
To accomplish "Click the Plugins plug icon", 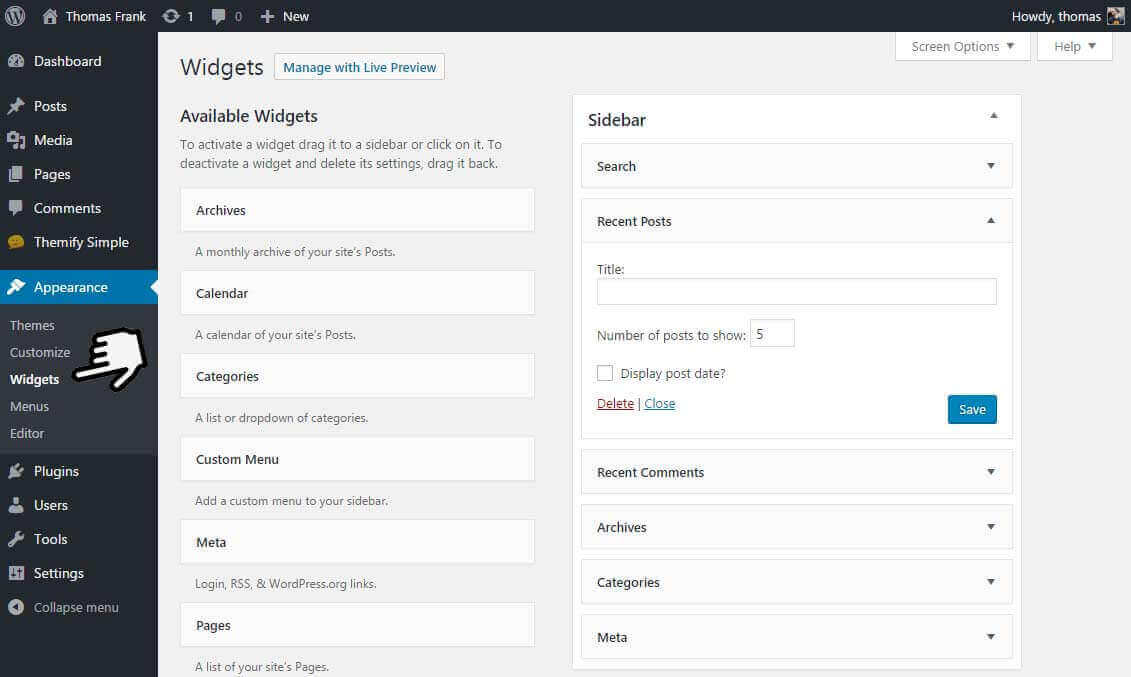I will coord(16,471).
